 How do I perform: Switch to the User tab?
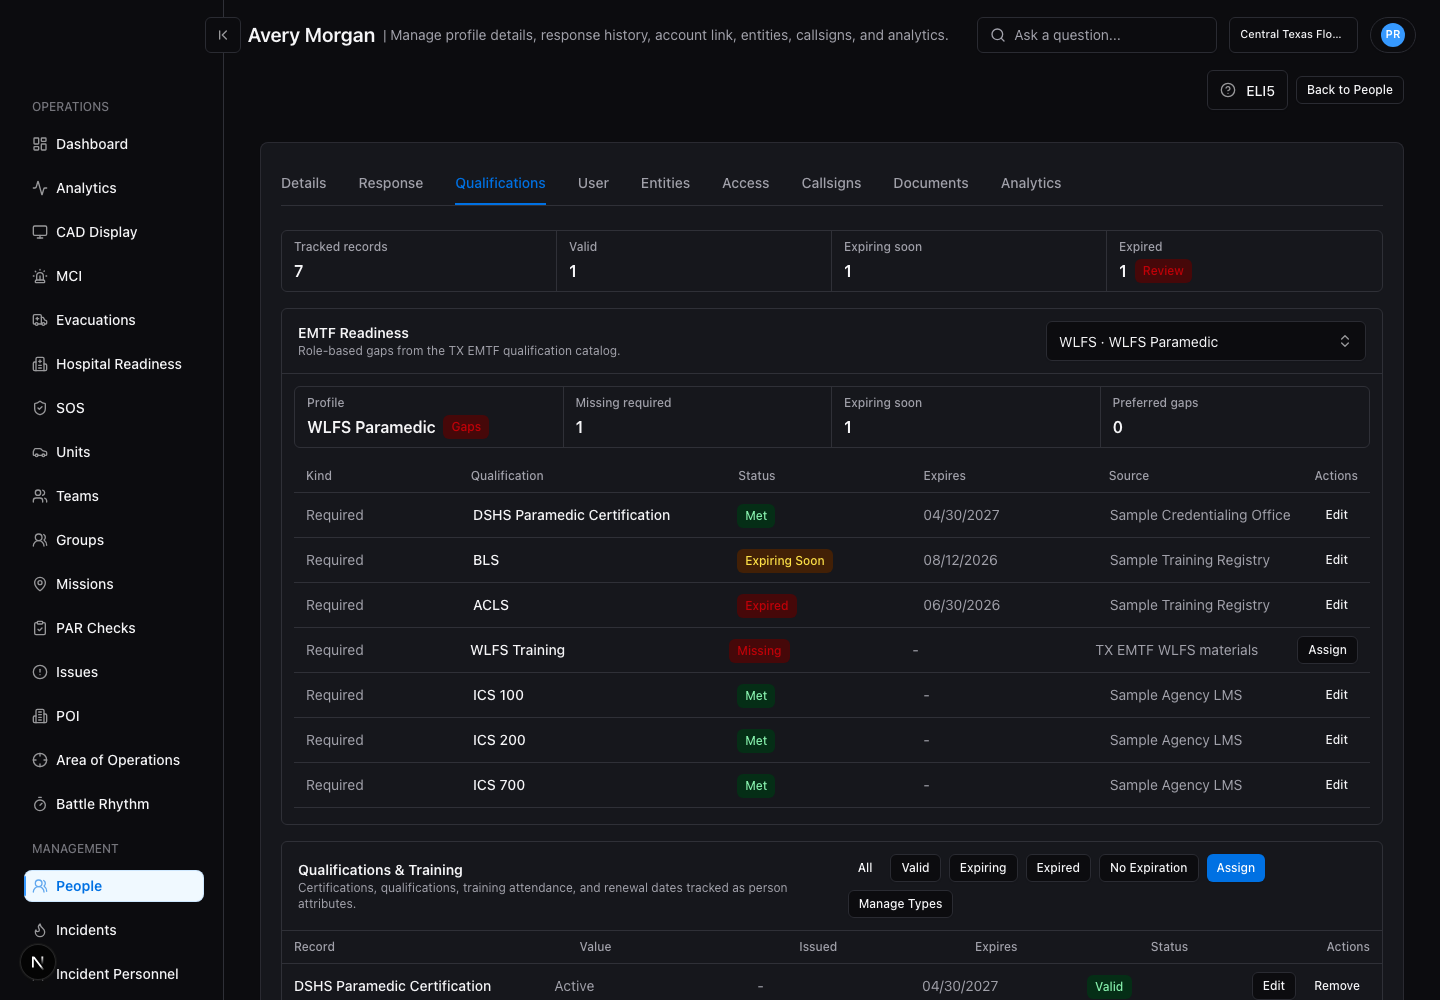[593, 183]
